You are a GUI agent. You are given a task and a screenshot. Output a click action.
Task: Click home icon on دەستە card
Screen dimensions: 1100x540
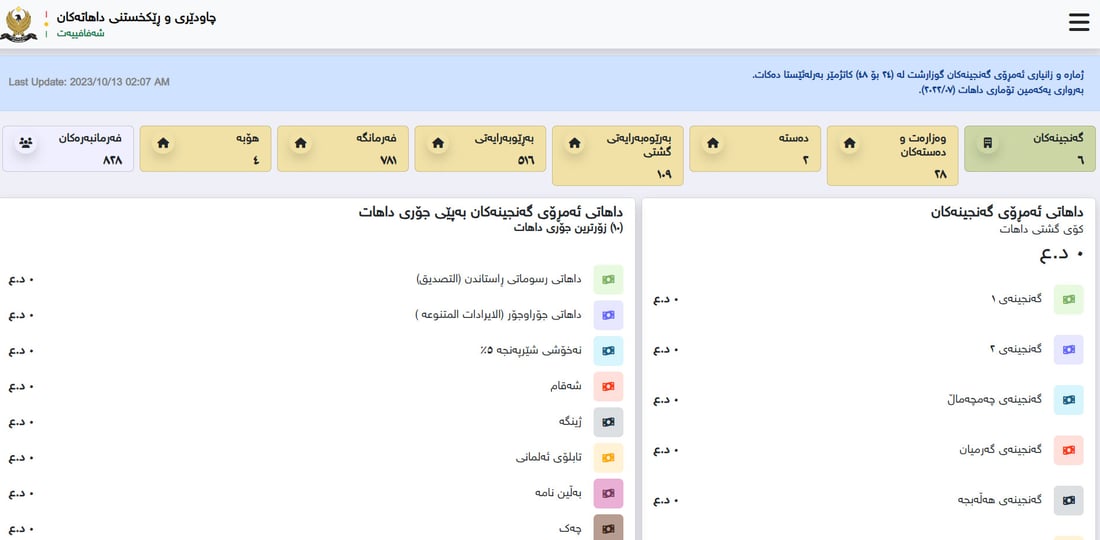click(713, 143)
